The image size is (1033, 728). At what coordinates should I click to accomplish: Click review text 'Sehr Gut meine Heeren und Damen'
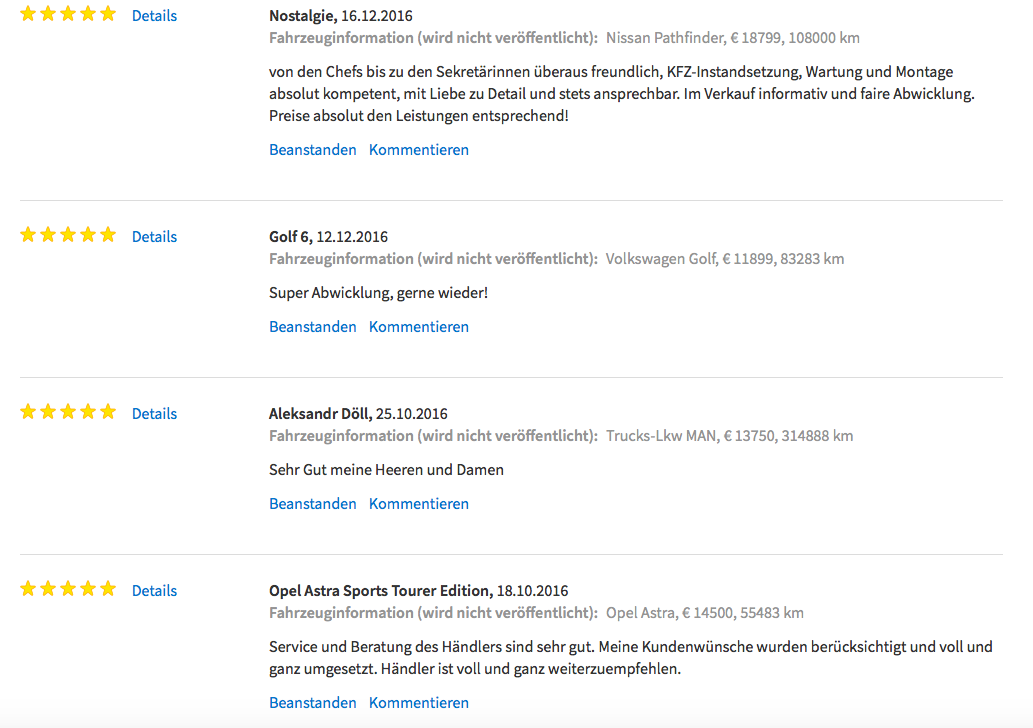(386, 470)
